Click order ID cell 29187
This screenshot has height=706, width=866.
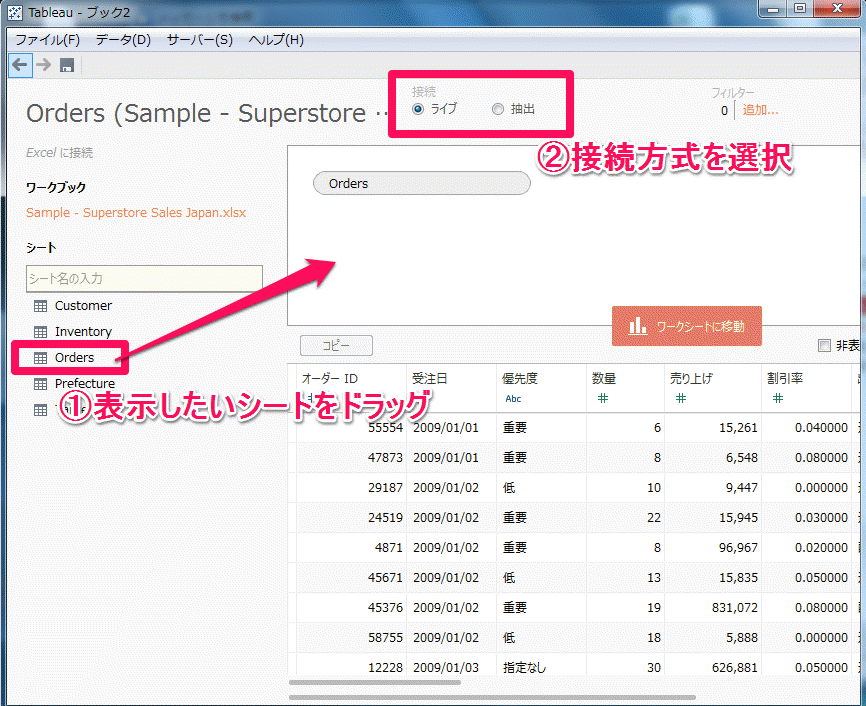click(x=386, y=488)
